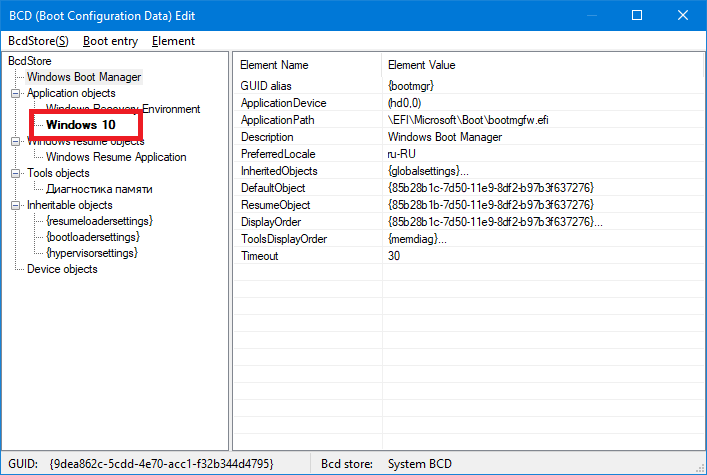Image resolution: width=707 pixels, height=475 pixels.
Task: Click the GUID value in status bar
Action: coord(161,464)
